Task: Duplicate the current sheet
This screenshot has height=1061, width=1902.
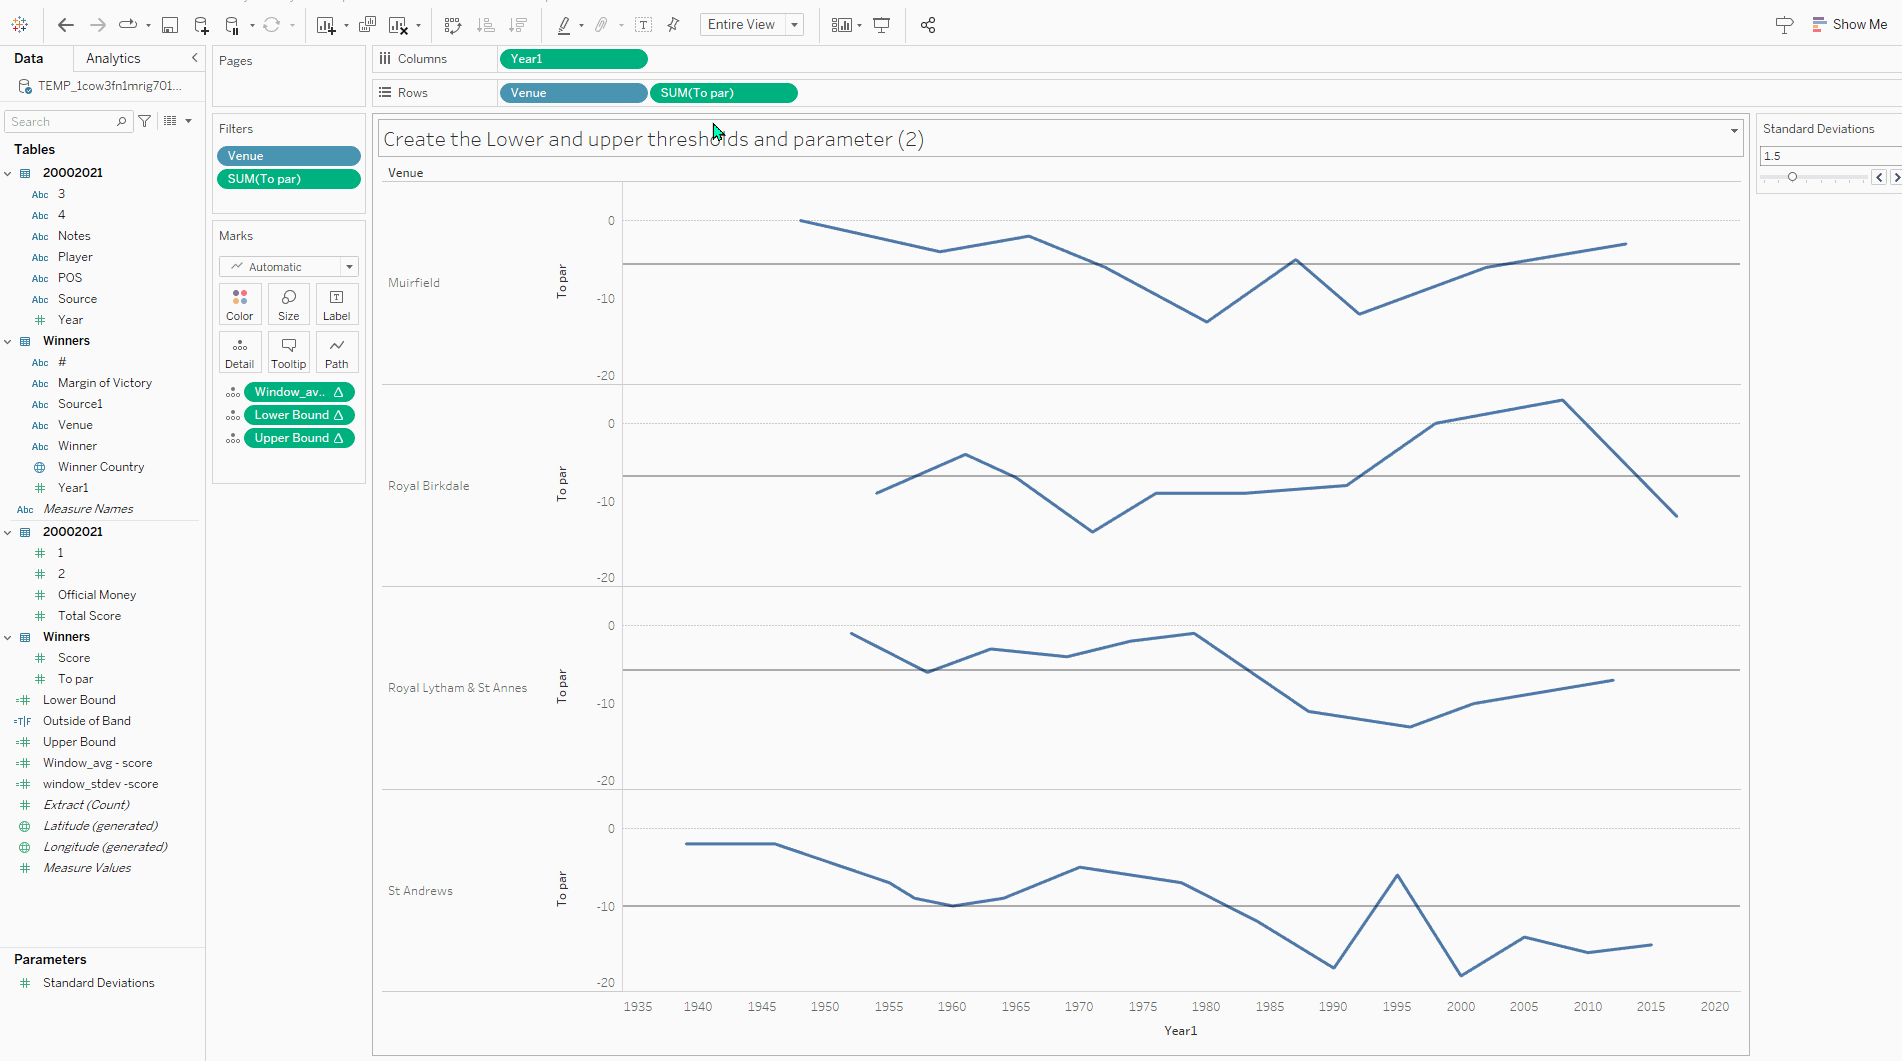Action: (367, 25)
